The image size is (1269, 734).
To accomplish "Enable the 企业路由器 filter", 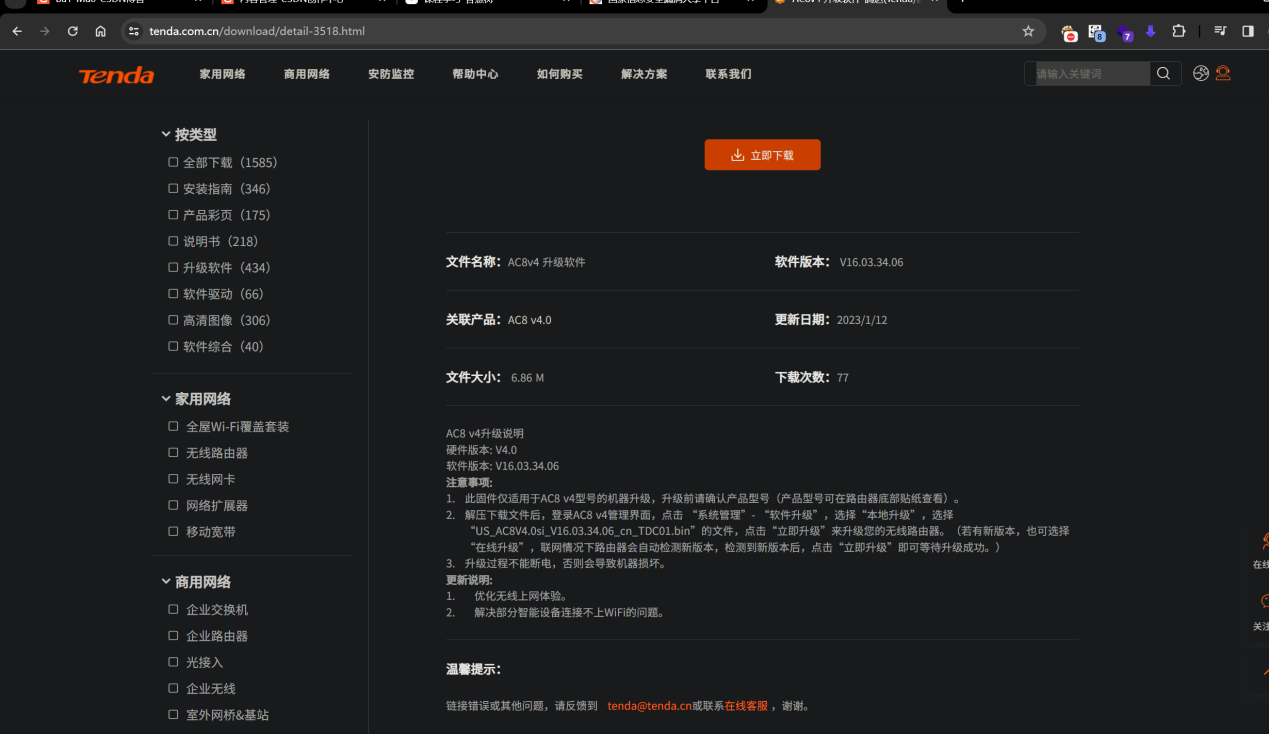I will [x=174, y=636].
